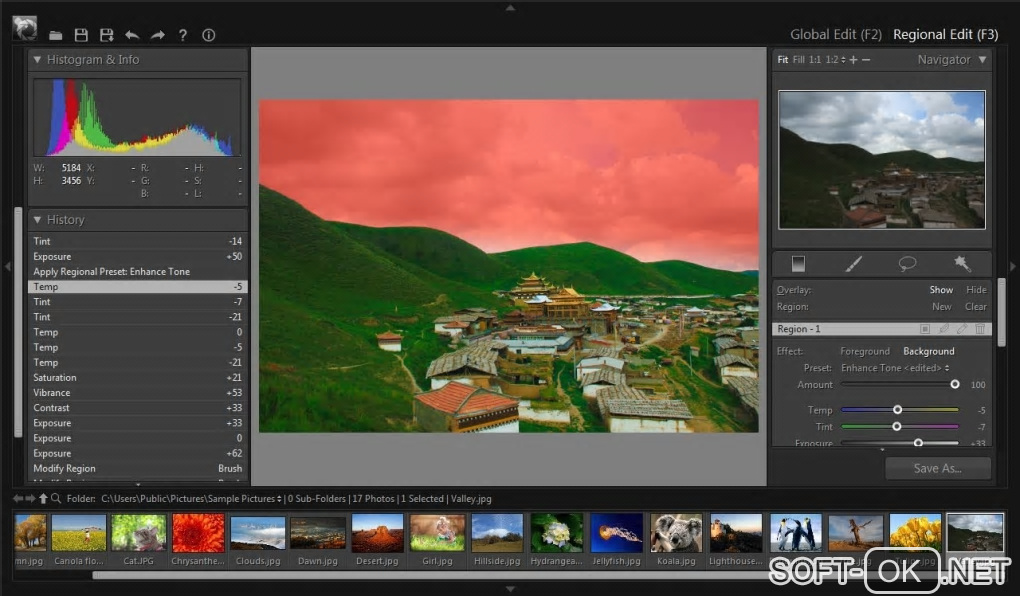Screen dimensions: 1020x596
Task: Delete Region - 1 with the trash icon
Action: [980, 329]
